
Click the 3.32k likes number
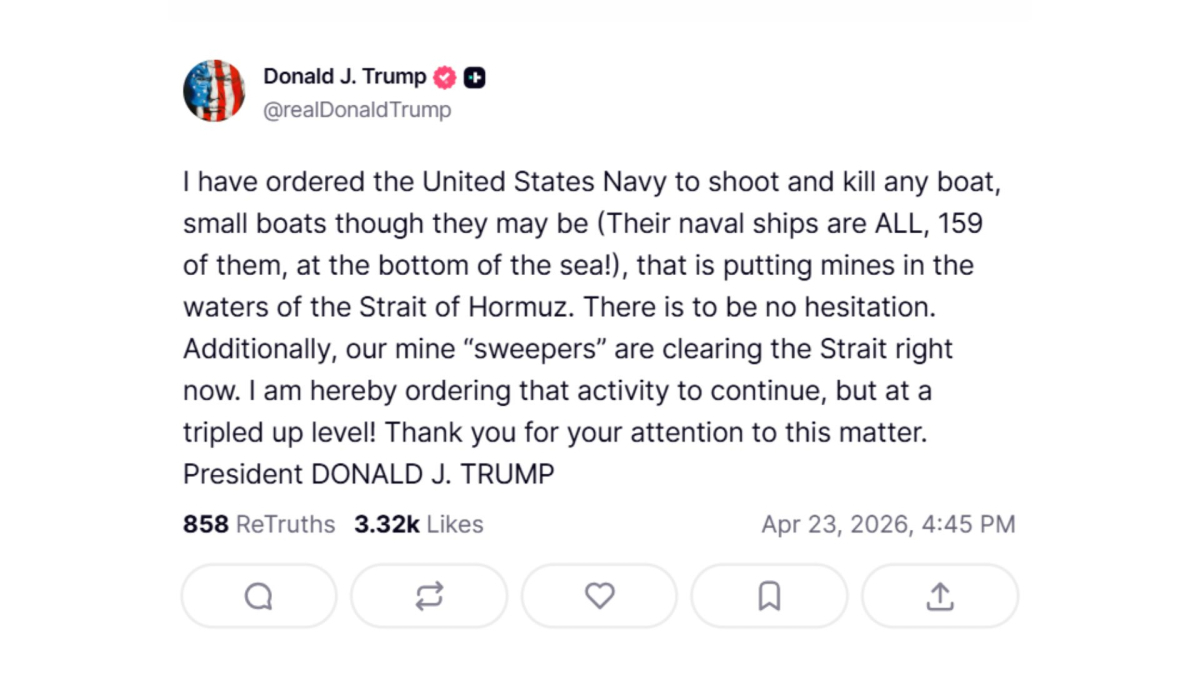(x=386, y=524)
